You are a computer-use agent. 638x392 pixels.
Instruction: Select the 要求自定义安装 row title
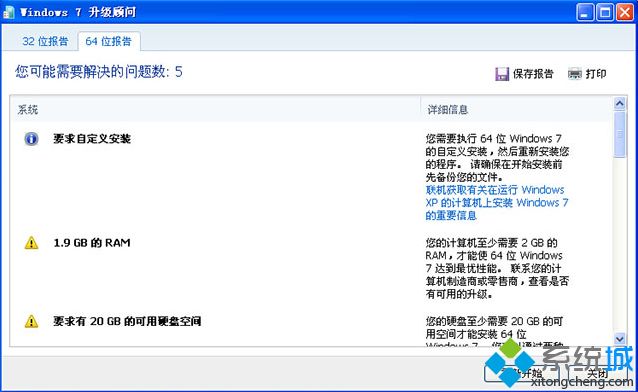coord(92,139)
